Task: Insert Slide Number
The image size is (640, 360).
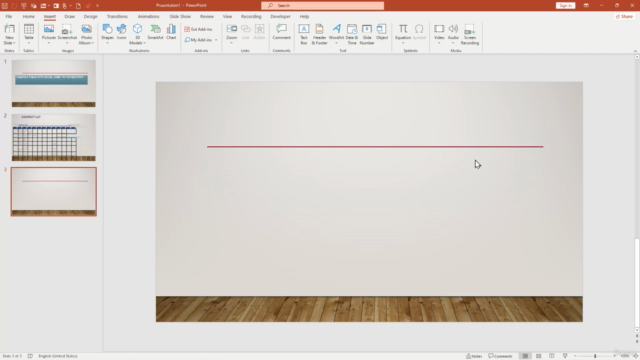Action: point(367,34)
